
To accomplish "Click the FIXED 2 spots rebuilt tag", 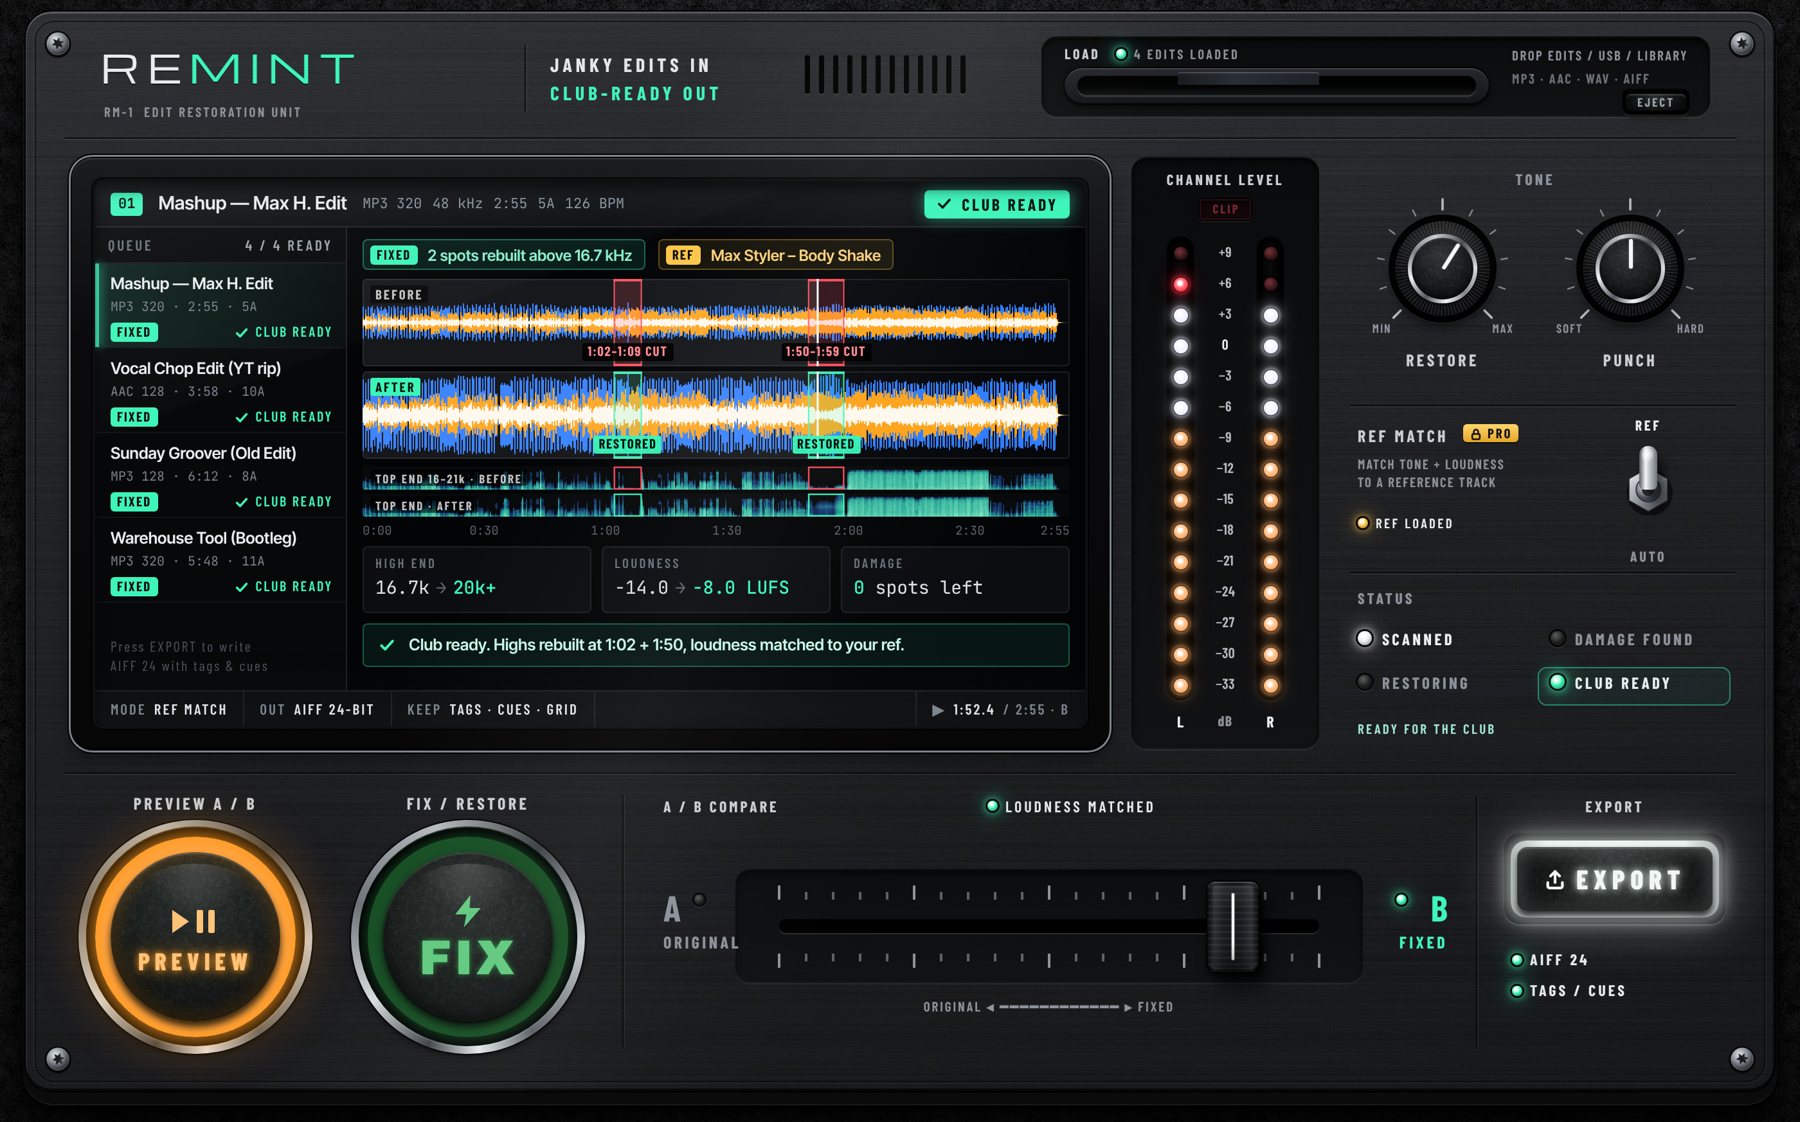I will tap(503, 255).
